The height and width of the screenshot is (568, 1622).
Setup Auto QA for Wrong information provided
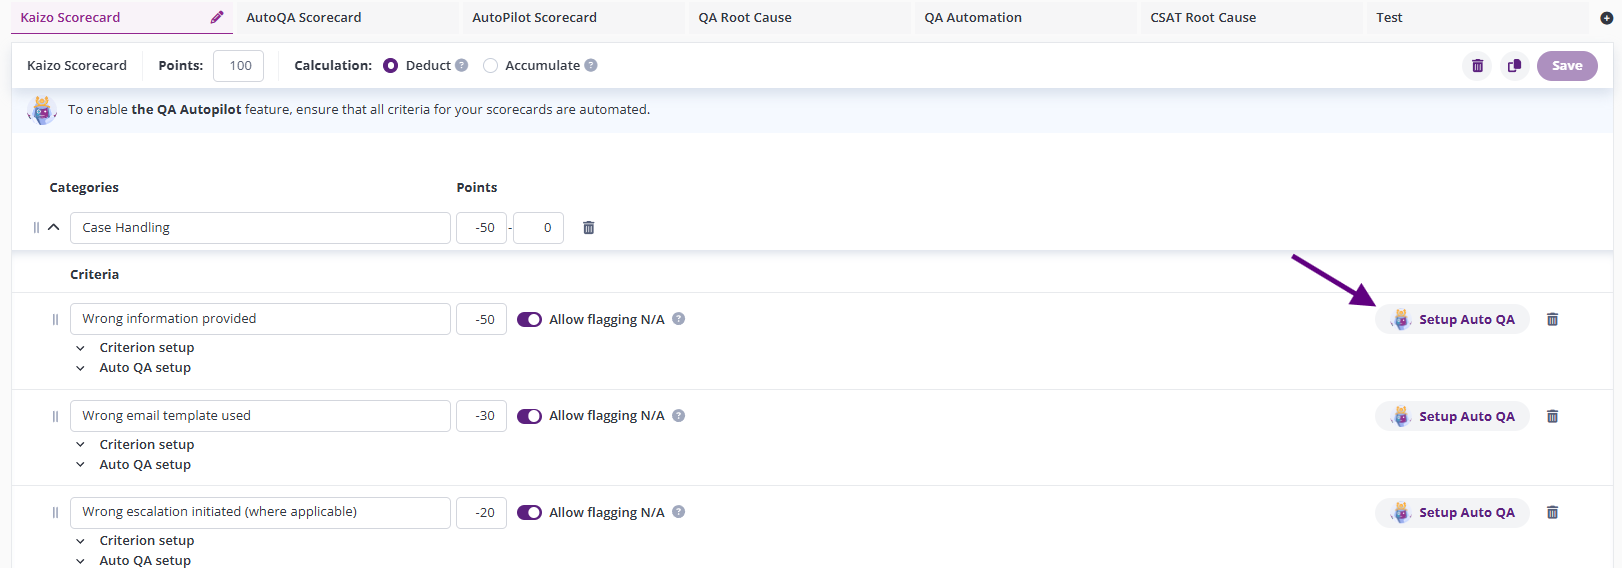(1452, 319)
